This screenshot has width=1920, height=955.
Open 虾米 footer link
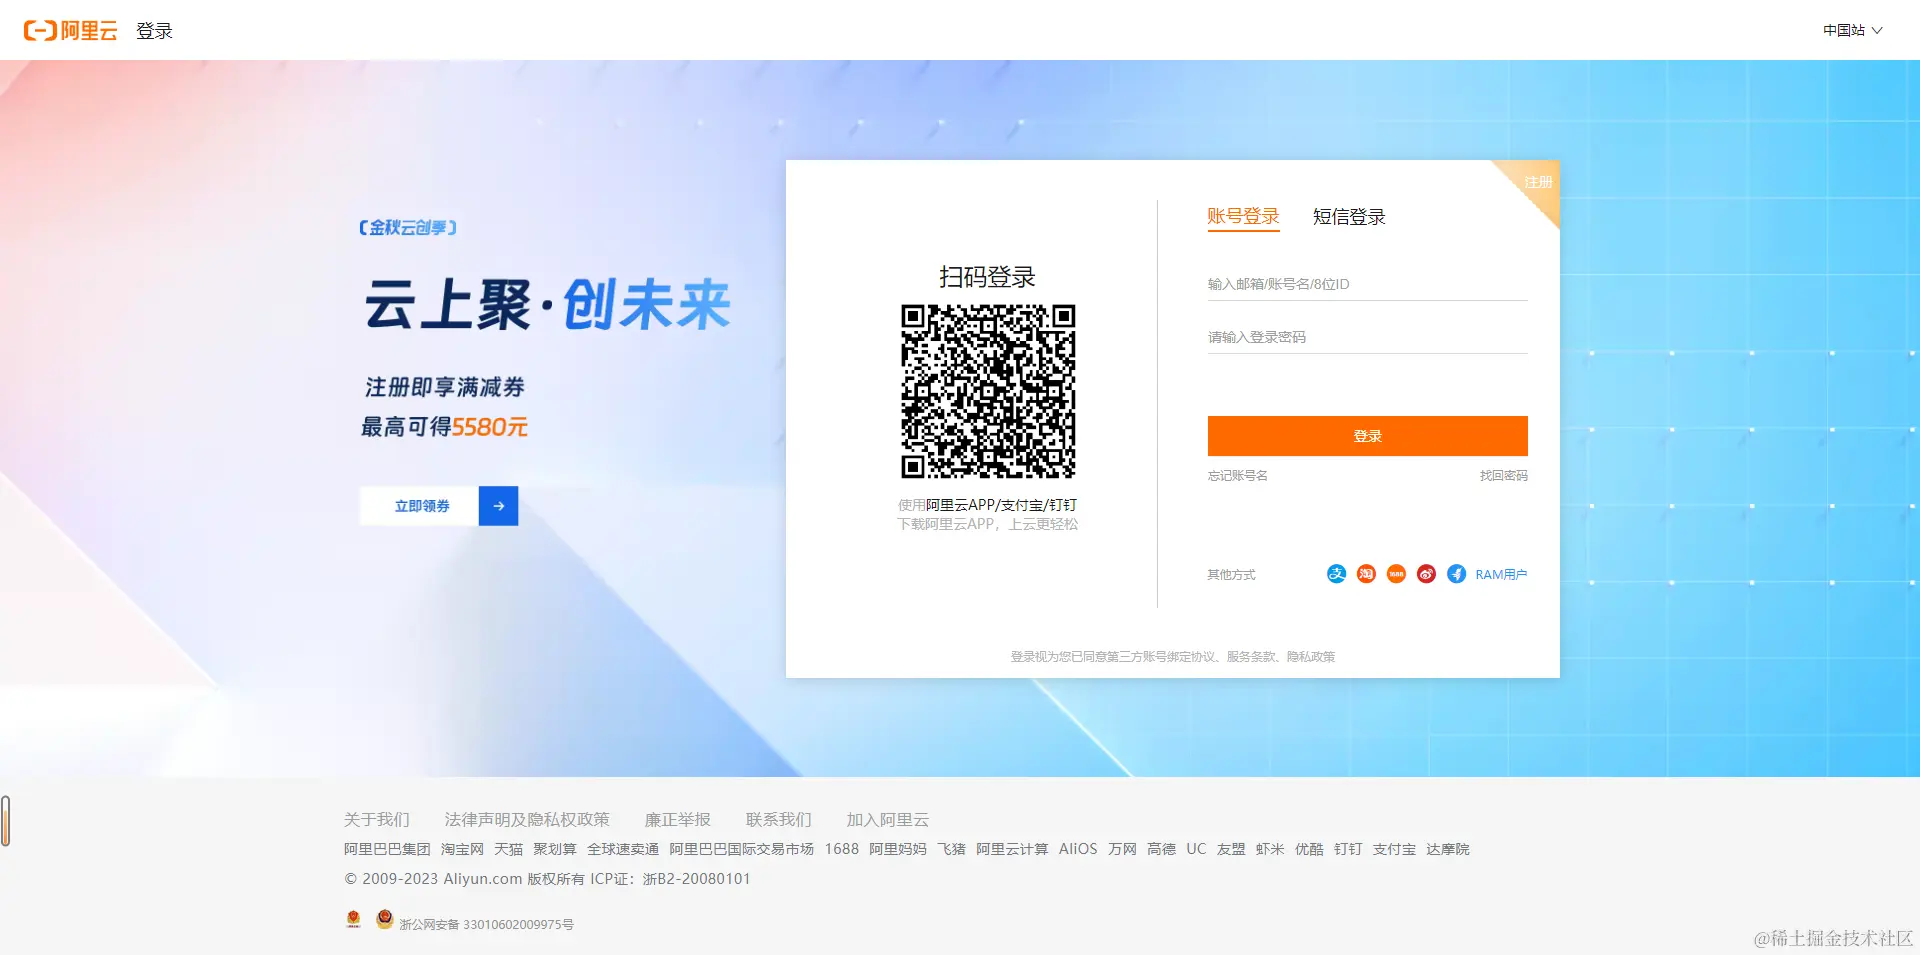(1270, 849)
